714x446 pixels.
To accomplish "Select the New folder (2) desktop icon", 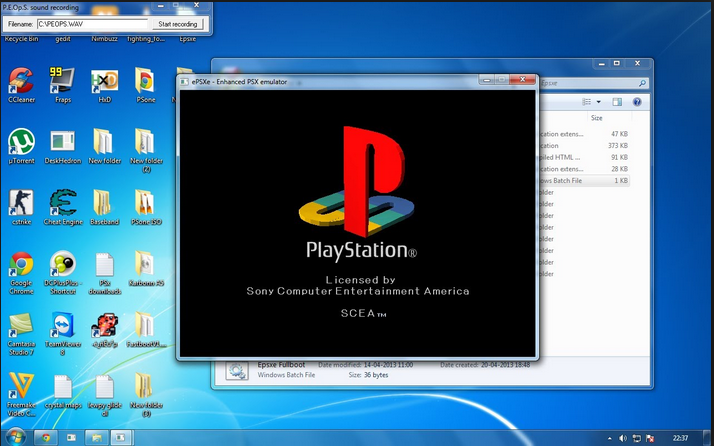I will (146, 150).
